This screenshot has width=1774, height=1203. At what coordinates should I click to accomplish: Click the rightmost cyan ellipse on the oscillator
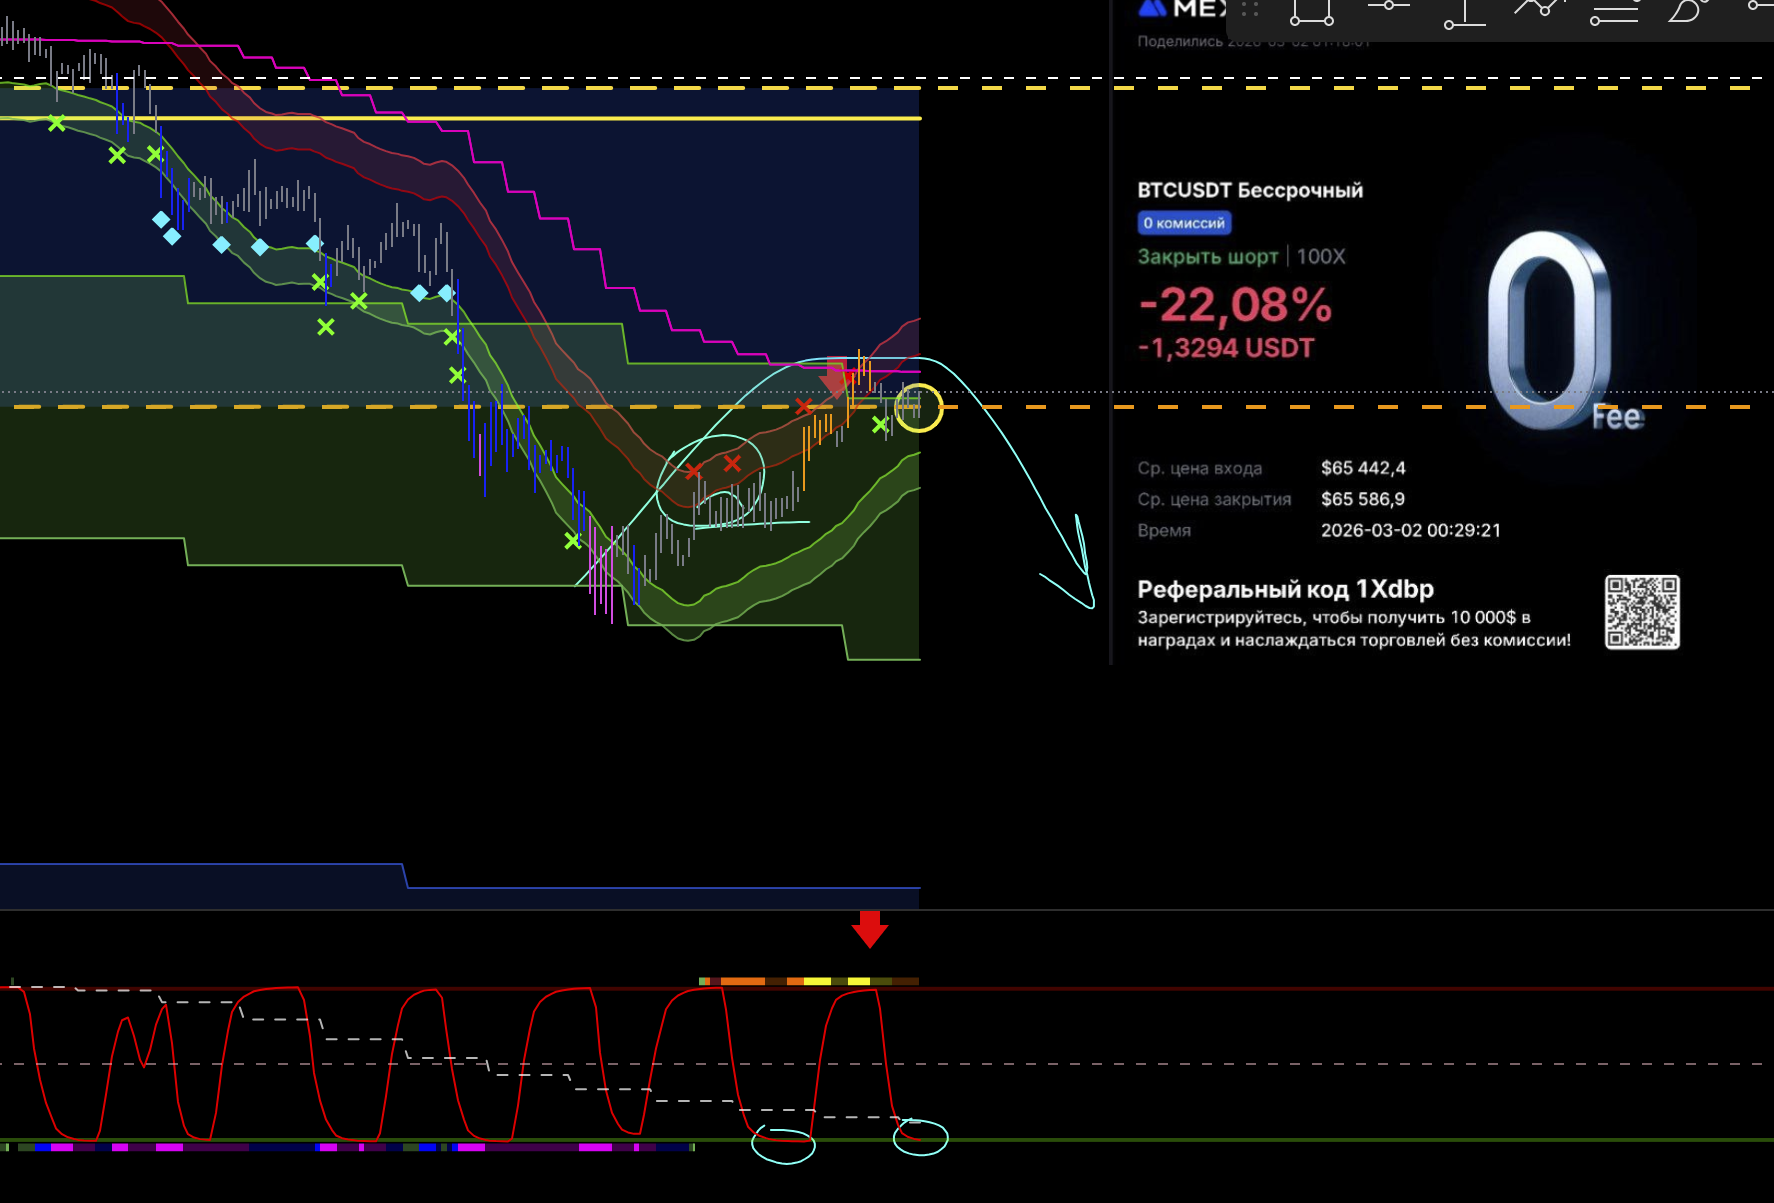point(920,1137)
